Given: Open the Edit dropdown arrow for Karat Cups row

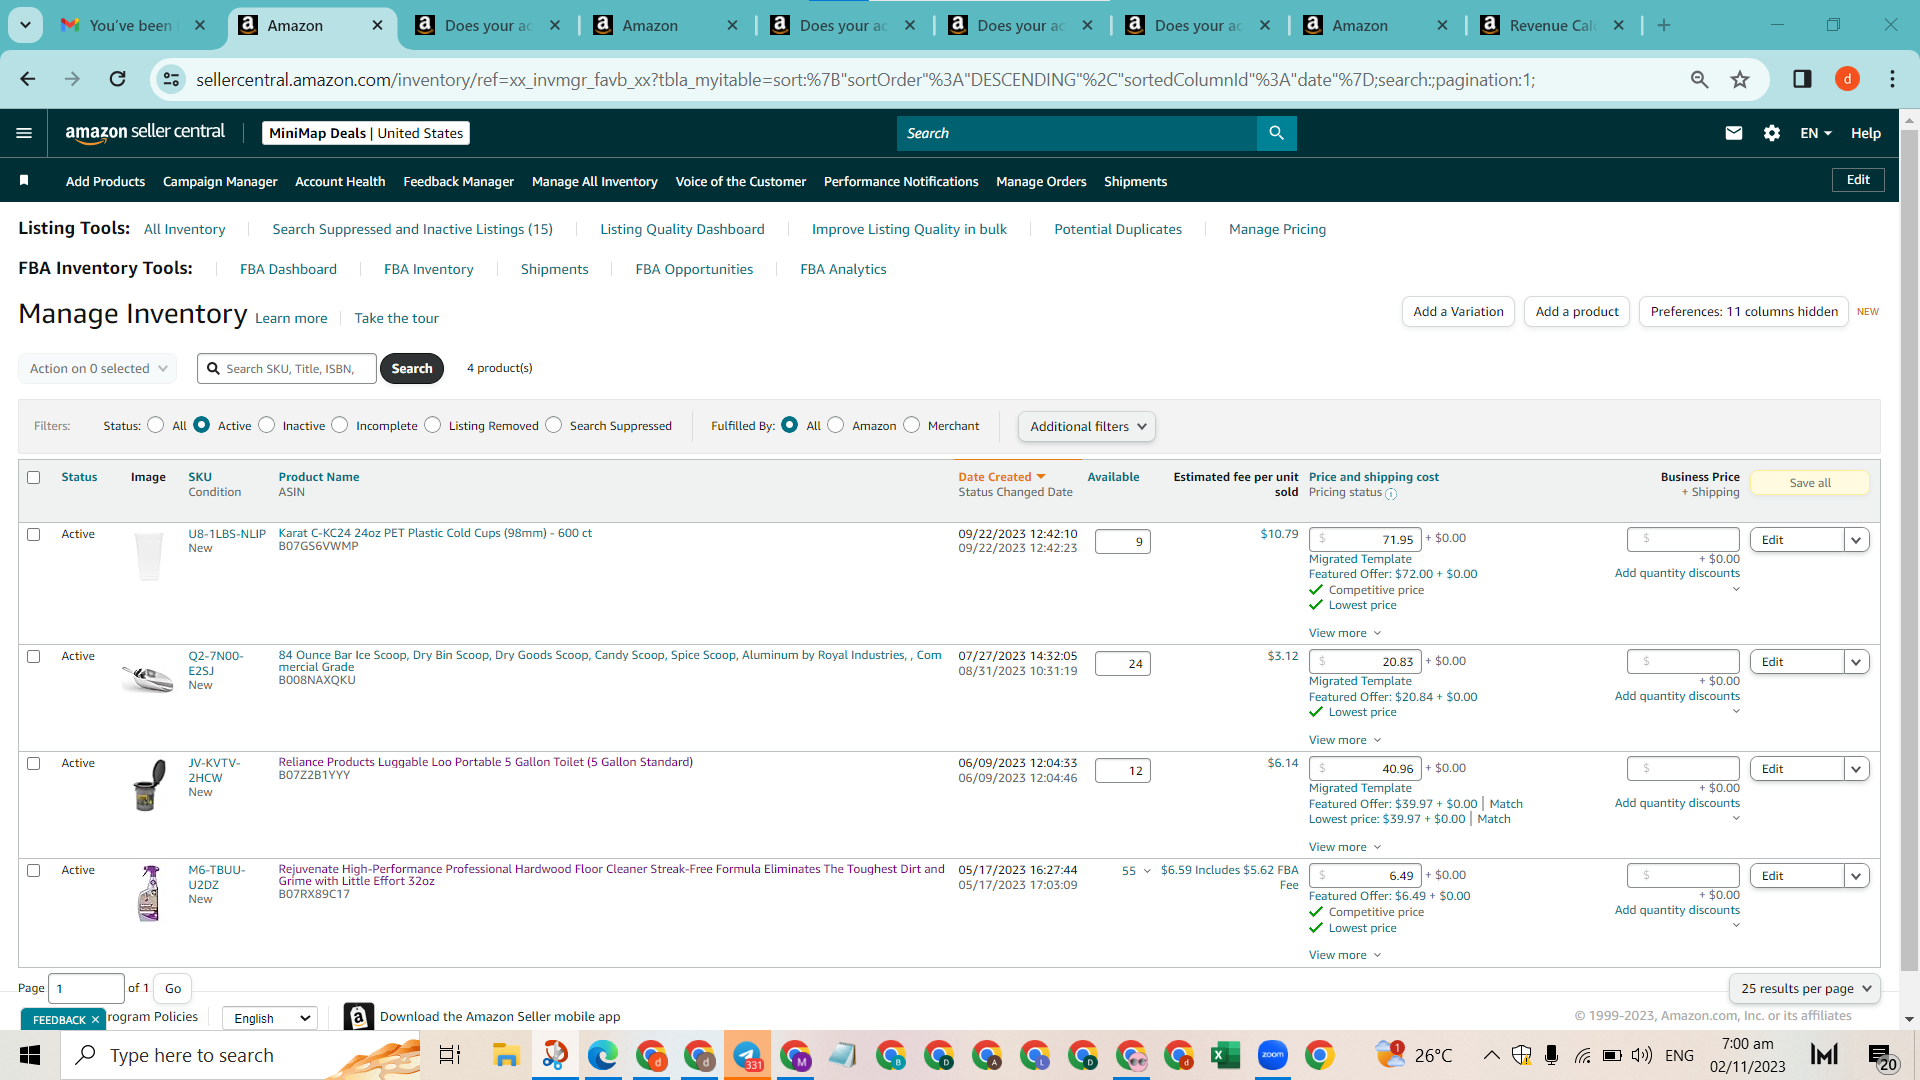Looking at the screenshot, I should pos(1857,540).
